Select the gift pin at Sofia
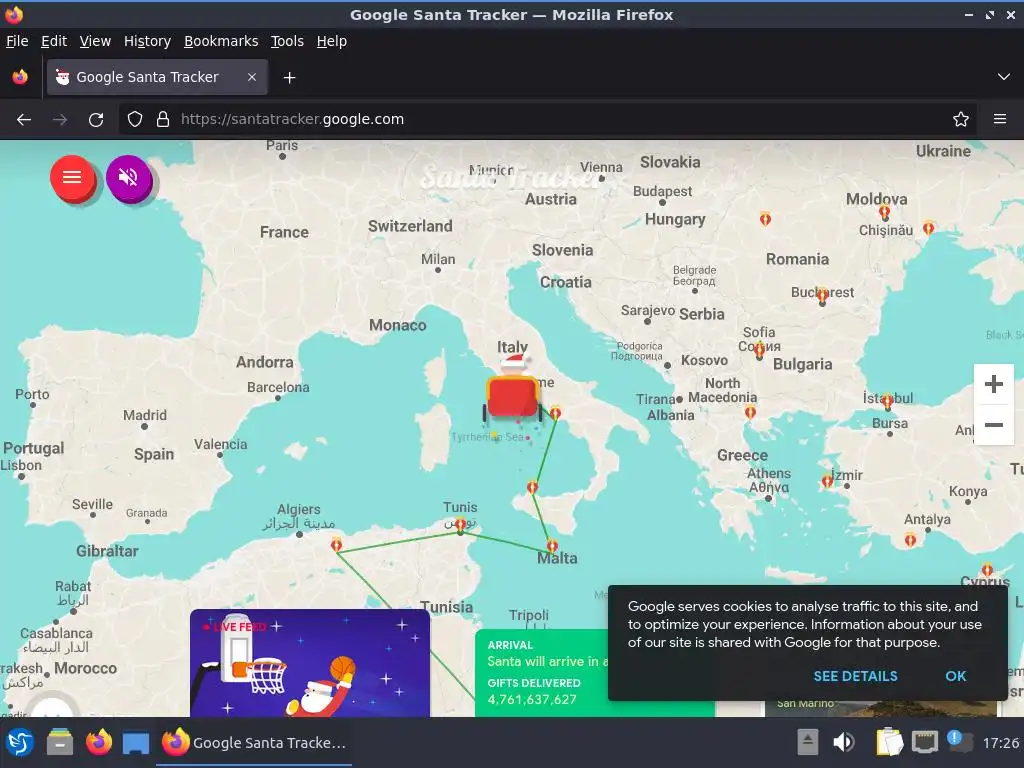The width and height of the screenshot is (1024, 768). pyautogui.click(x=760, y=351)
